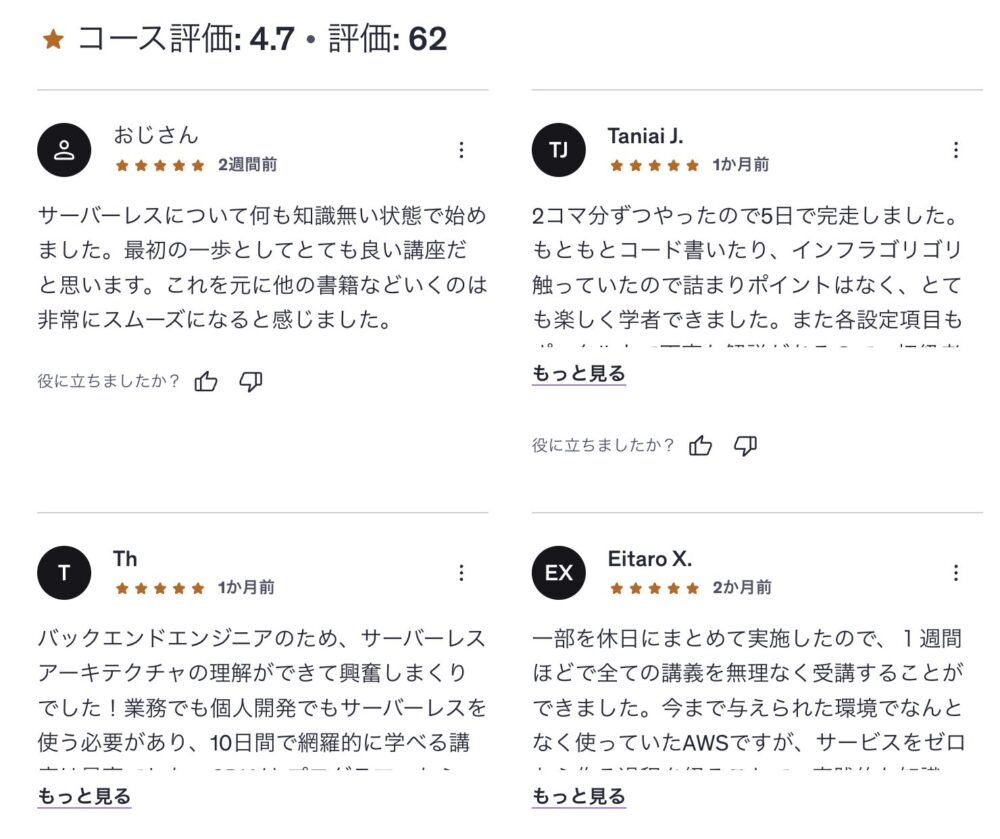Expand Eitaro X.'s review with もっと見る
The width and height of the screenshot is (1000, 839).
click(x=578, y=797)
